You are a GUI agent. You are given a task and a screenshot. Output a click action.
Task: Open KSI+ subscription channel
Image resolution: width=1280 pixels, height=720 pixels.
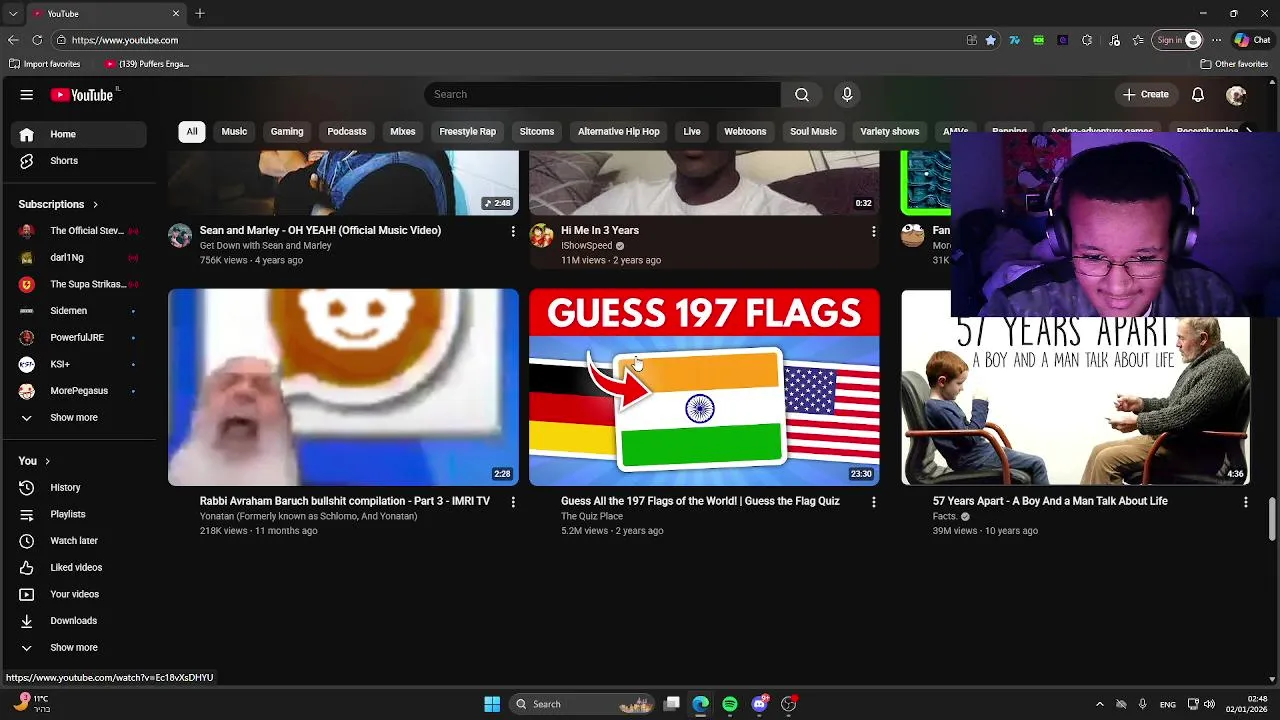[78, 364]
